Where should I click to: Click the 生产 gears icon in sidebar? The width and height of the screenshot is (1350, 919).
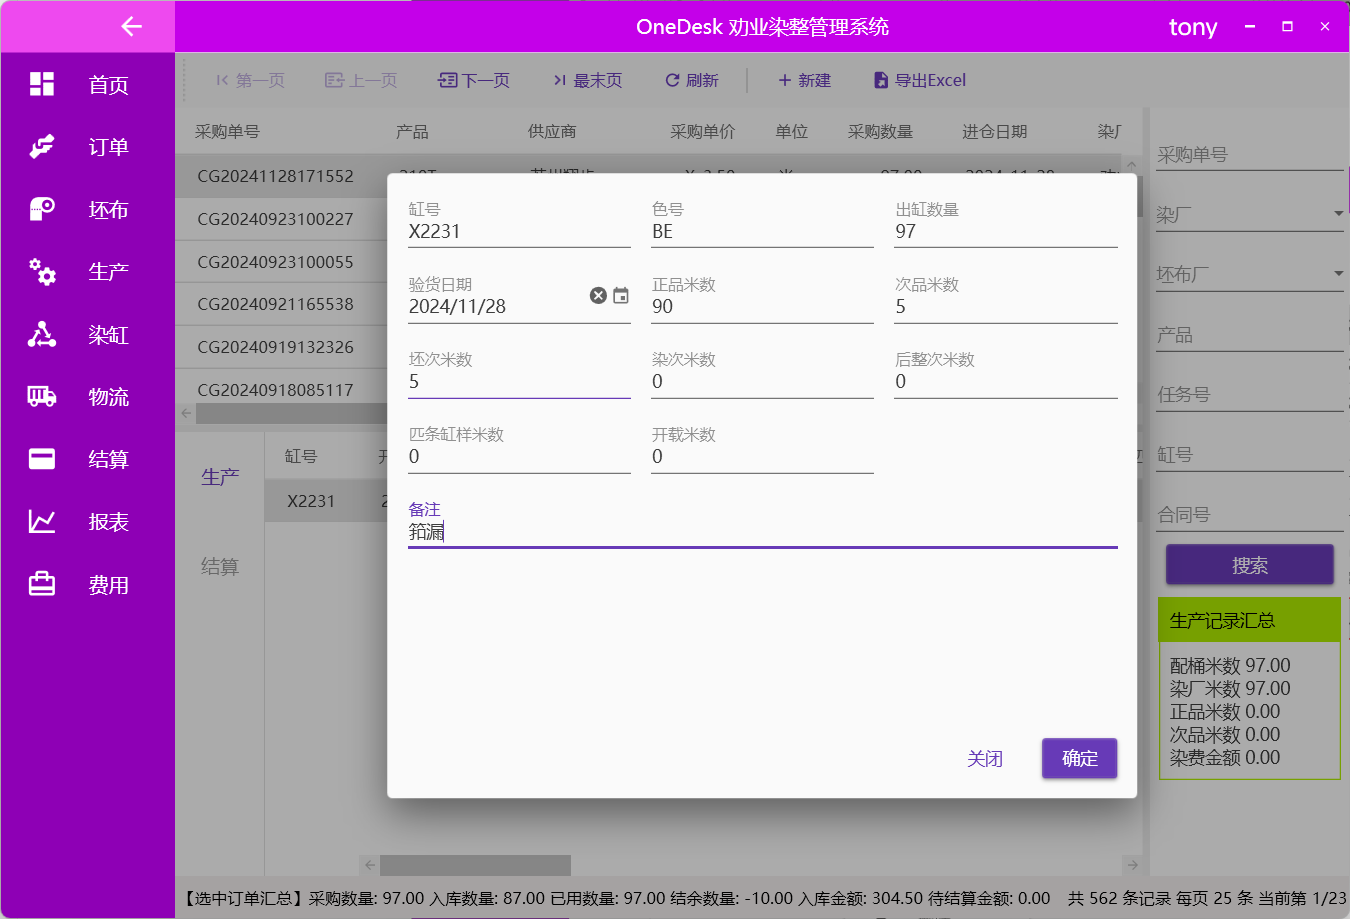(42, 271)
